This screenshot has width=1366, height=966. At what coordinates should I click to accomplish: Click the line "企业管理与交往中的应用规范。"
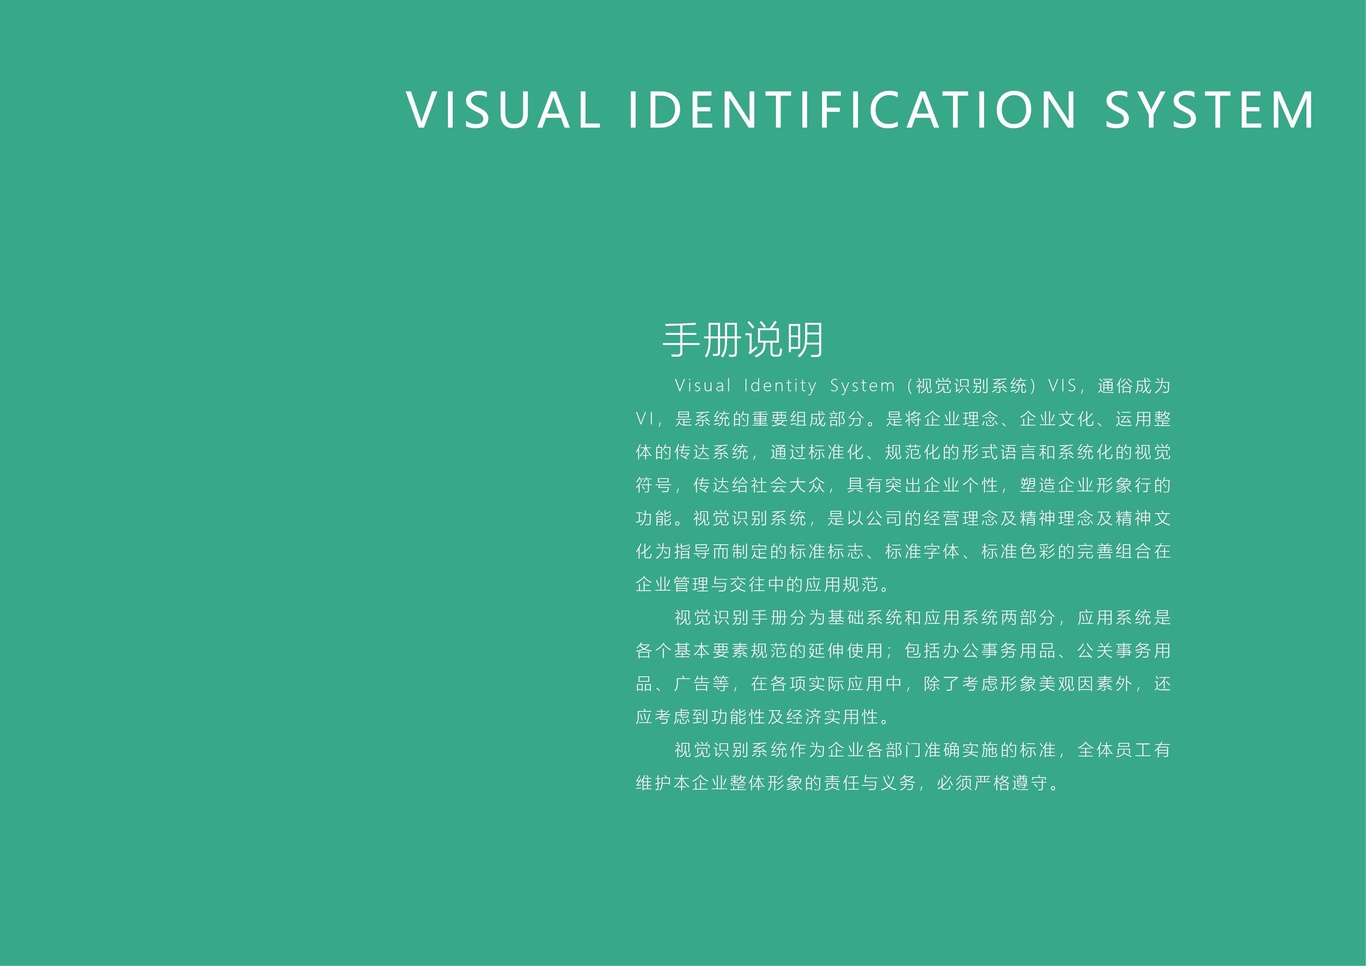[x=763, y=584]
